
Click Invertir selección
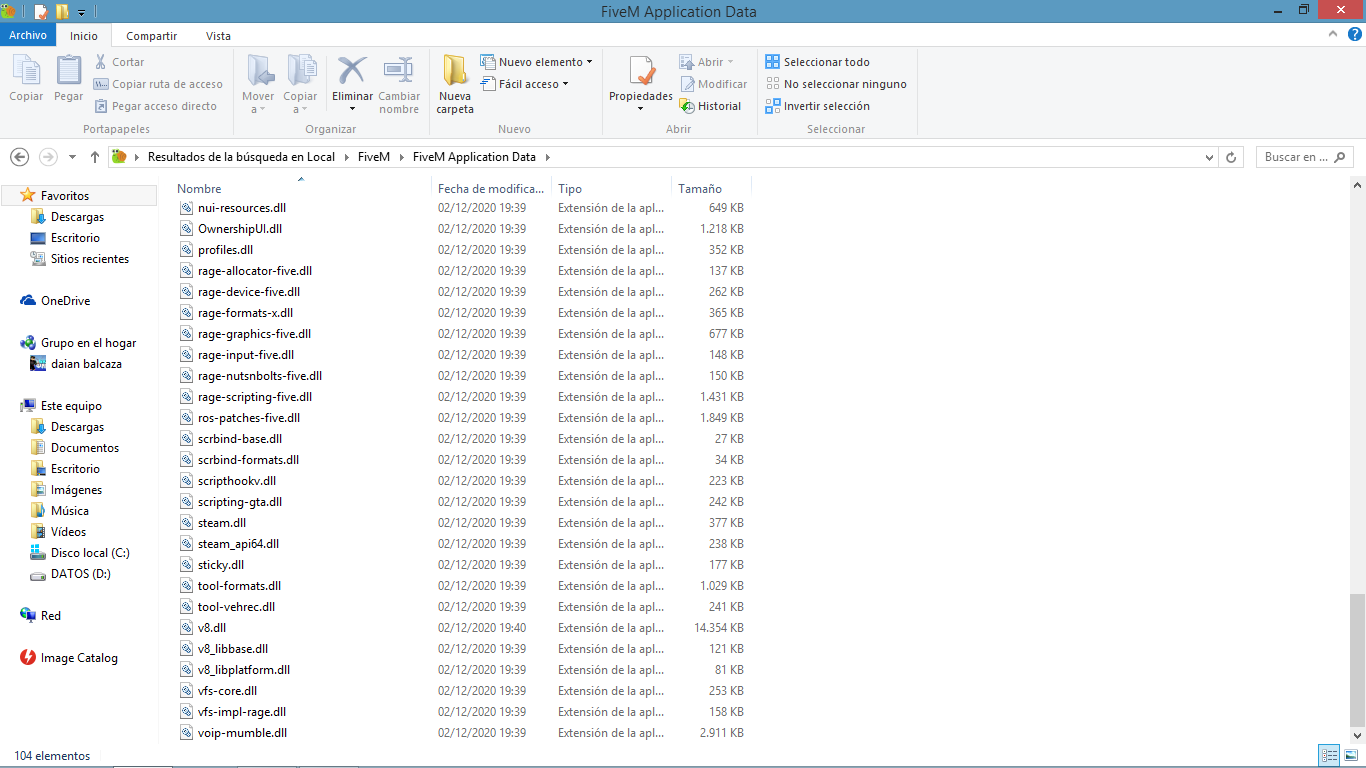click(818, 106)
